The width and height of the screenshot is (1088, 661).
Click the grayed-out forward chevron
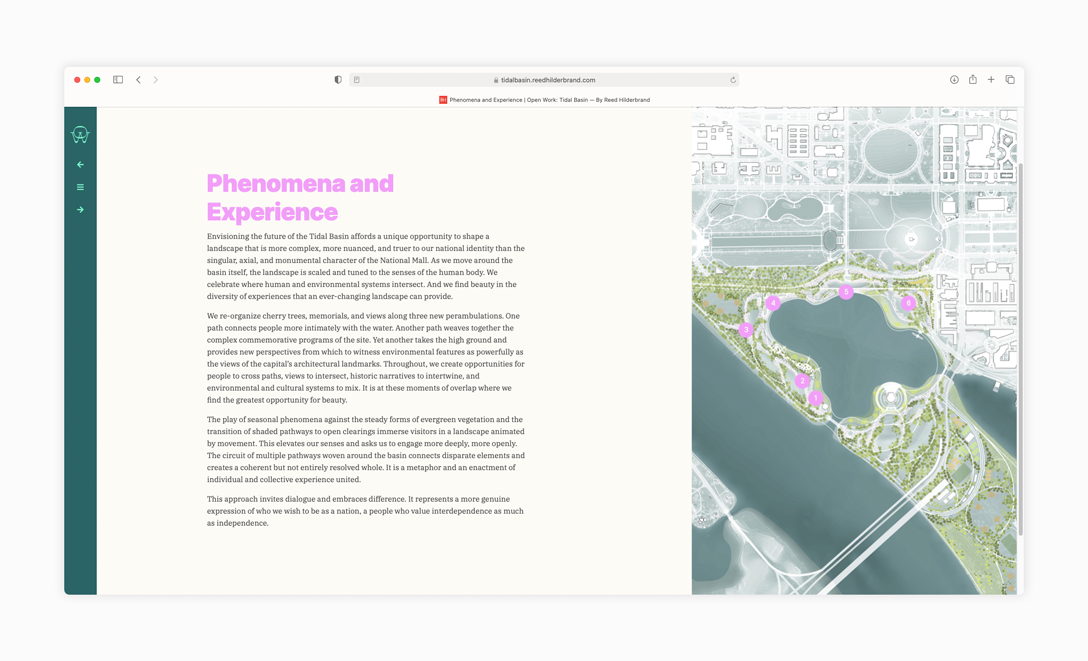157,79
